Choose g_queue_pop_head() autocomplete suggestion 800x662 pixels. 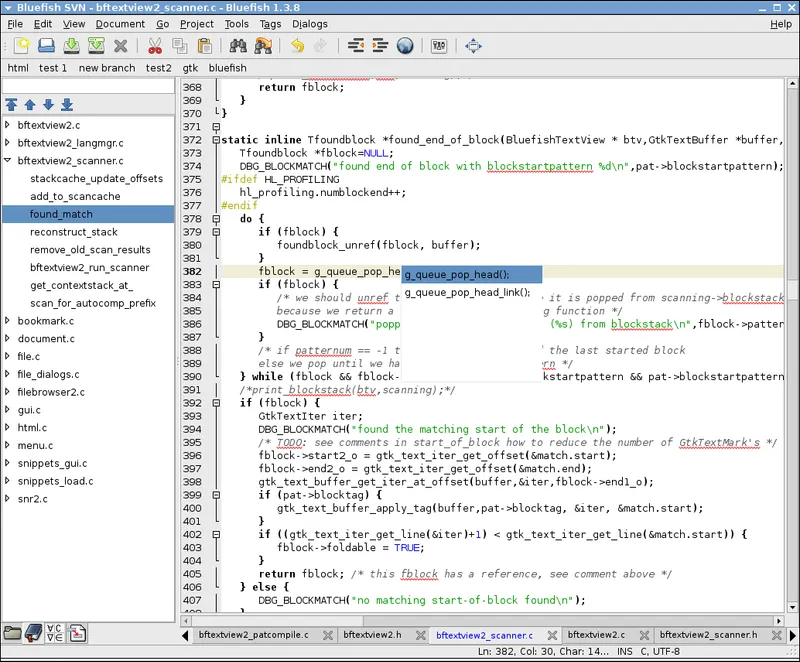click(x=472, y=274)
